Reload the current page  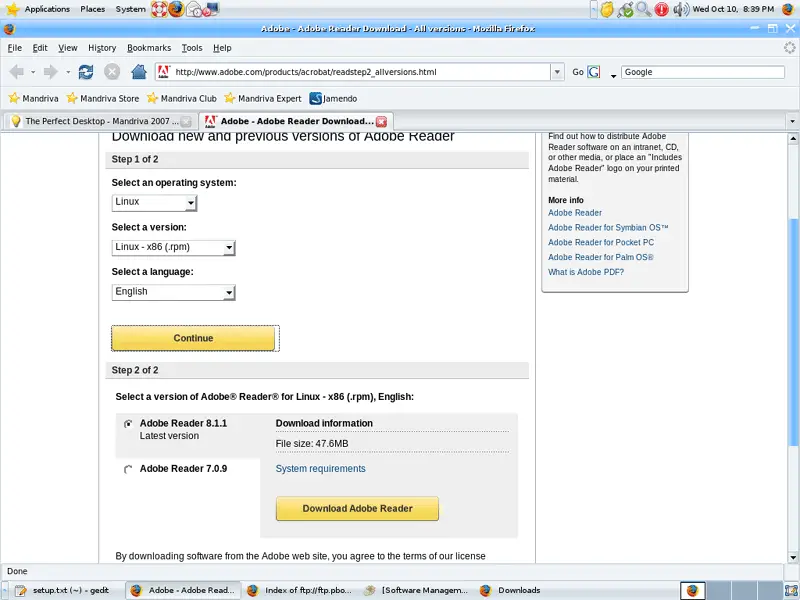[86, 72]
